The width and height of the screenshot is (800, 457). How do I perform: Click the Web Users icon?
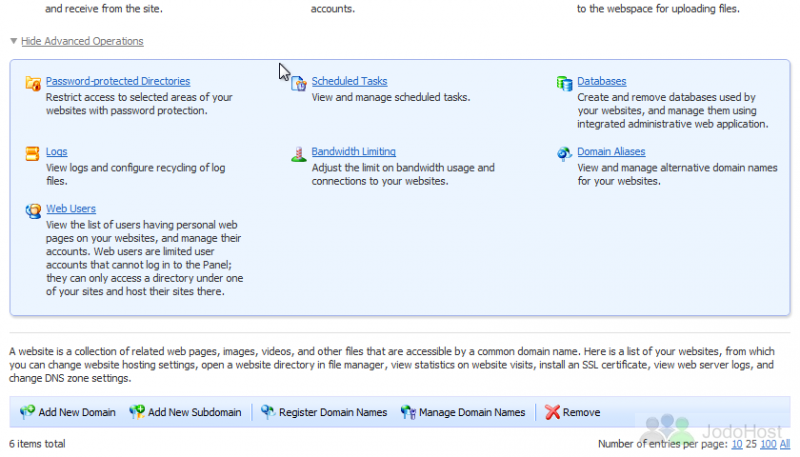click(33, 211)
